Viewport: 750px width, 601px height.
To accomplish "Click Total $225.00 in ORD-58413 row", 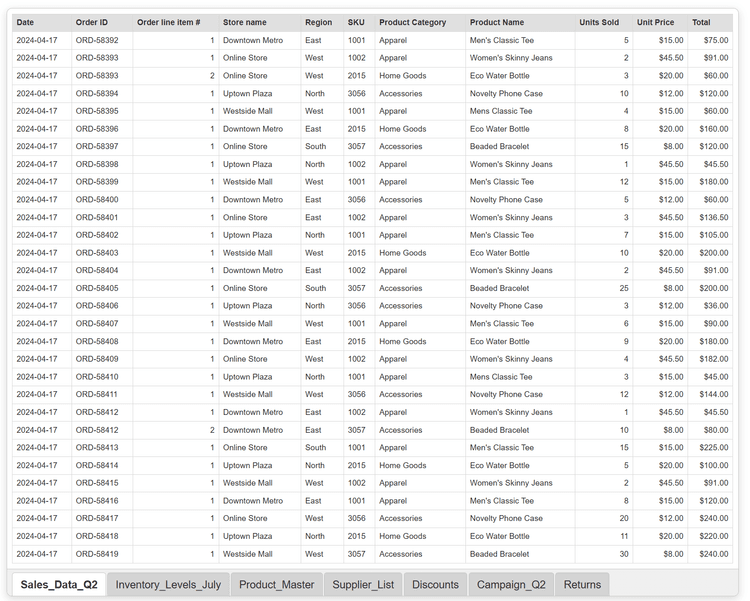I will point(710,447).
